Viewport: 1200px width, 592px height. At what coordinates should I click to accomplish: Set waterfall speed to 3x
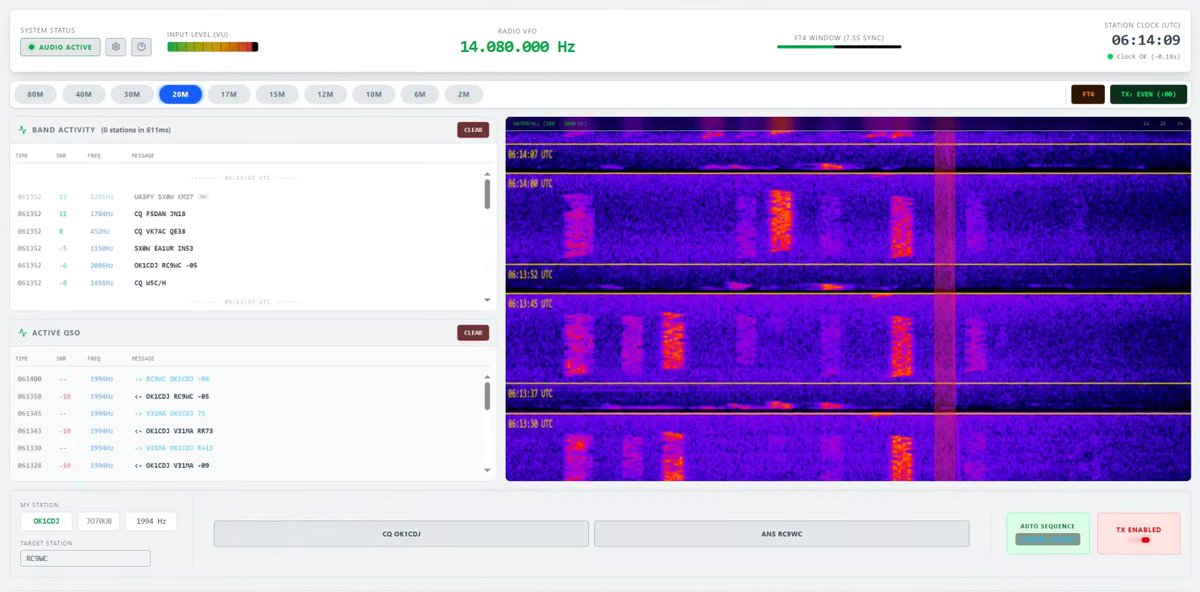point(1179,123)
